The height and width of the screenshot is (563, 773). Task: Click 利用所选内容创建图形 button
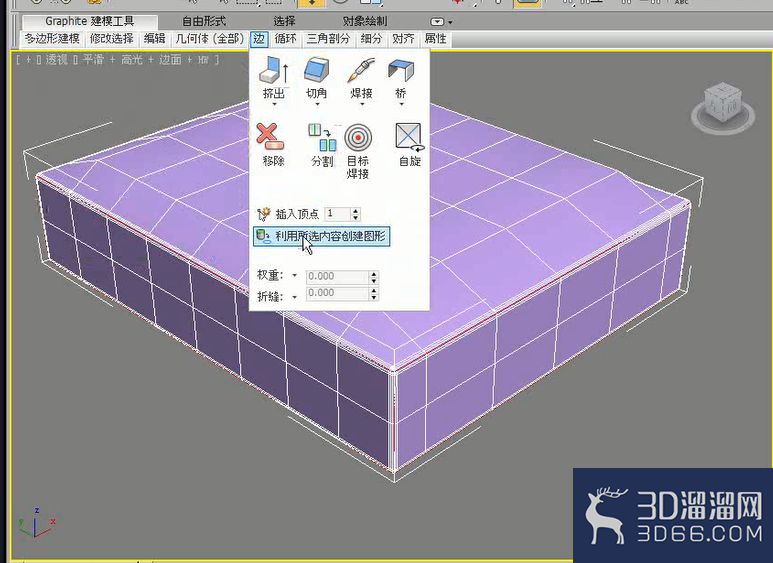coord(321,236)
